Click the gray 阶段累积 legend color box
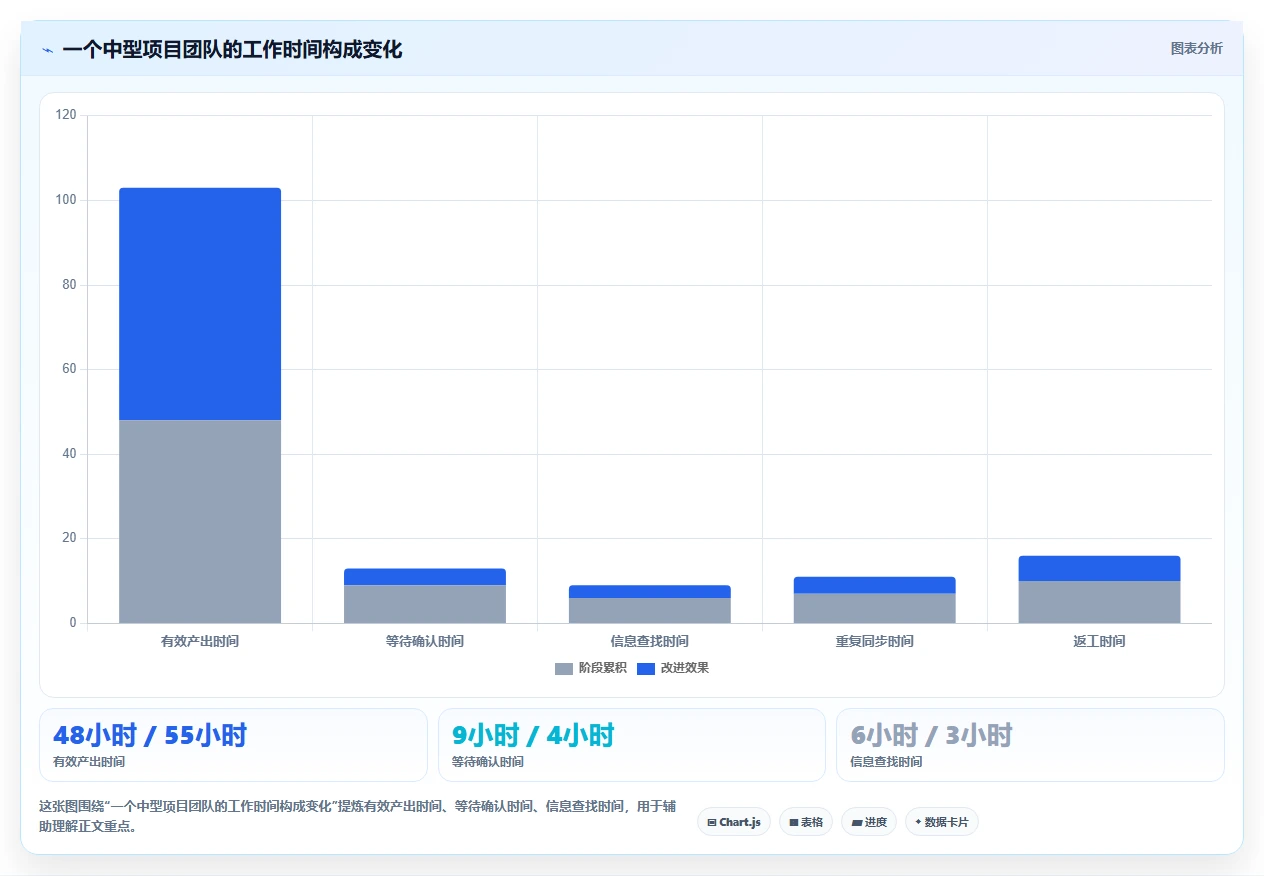Image resolution: width=1264 pixels, height=876 pixels. 564,668
